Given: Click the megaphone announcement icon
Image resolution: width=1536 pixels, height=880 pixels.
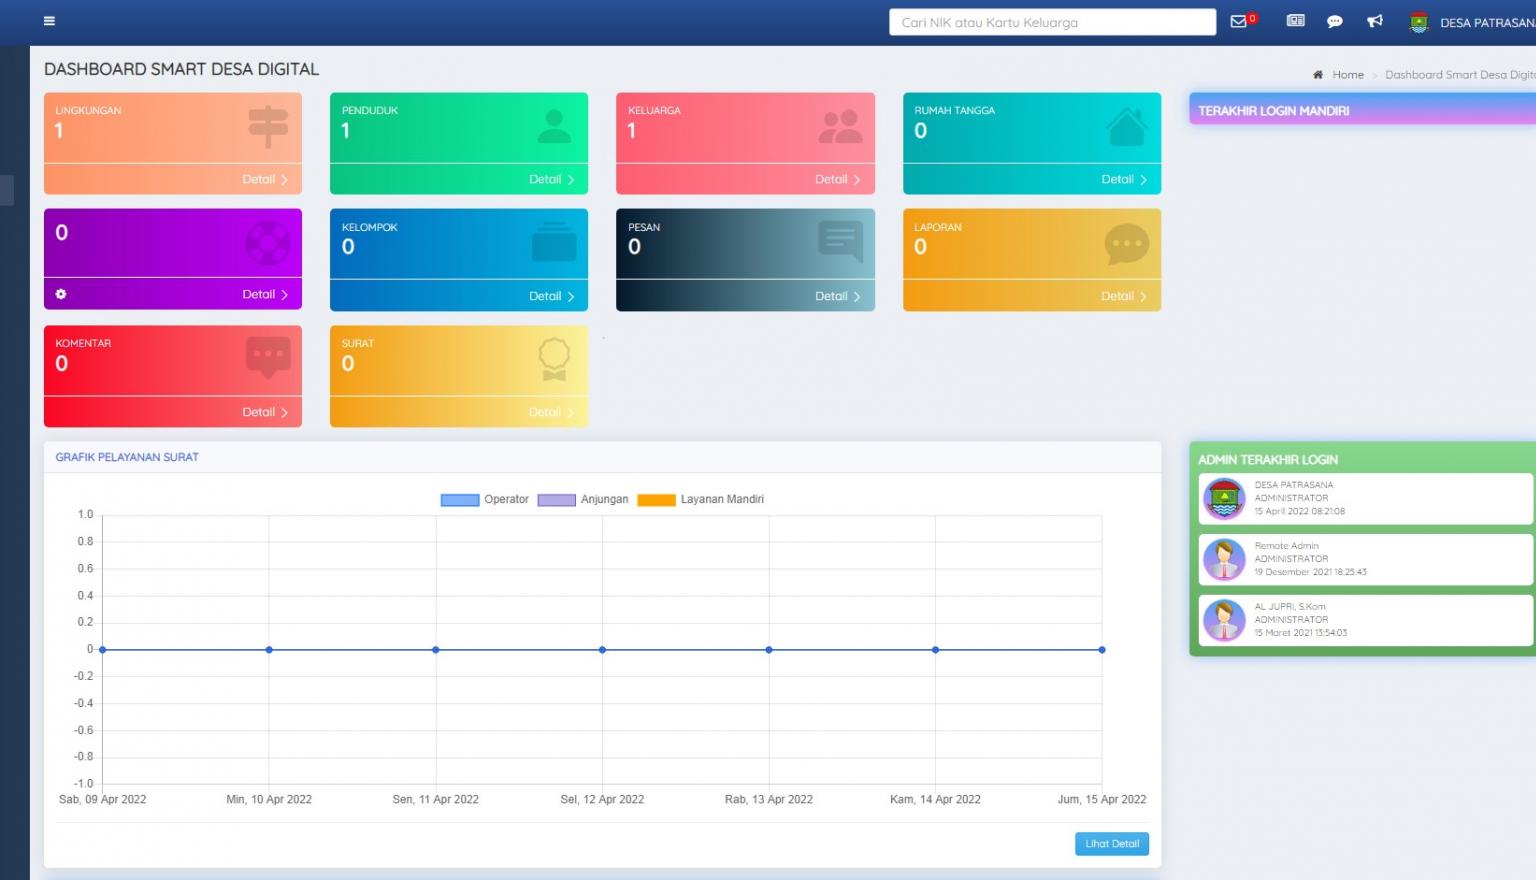Looking at the screenshot, I should click(x=1375, y=21).
